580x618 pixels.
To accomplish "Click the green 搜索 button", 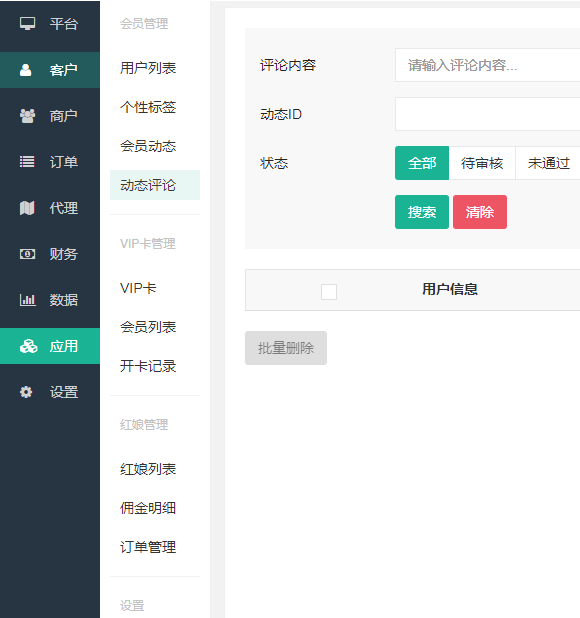I will (422, 212).
